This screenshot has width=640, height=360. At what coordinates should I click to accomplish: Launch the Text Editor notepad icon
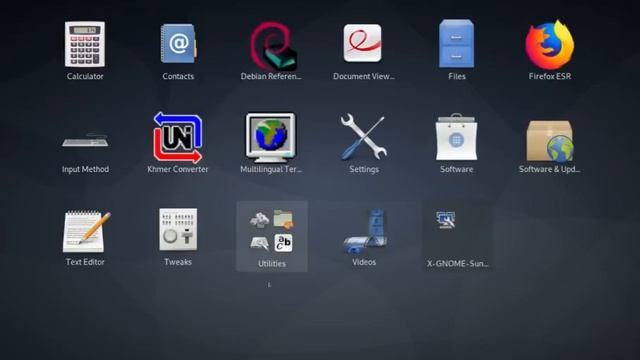tap(86, 231)
